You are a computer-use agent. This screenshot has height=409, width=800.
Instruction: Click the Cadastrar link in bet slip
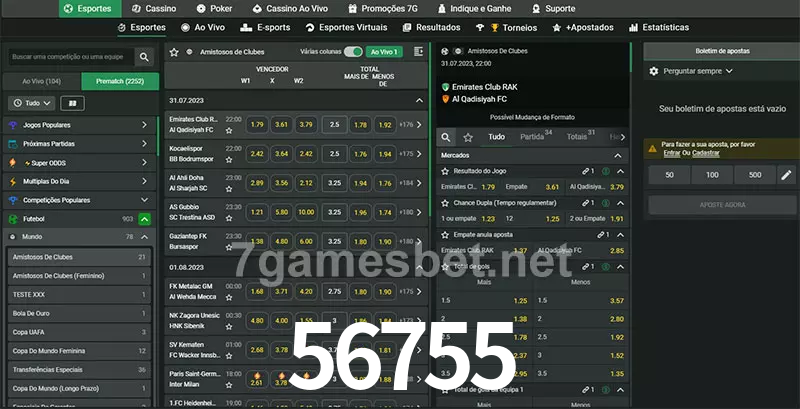click(706, 153)
